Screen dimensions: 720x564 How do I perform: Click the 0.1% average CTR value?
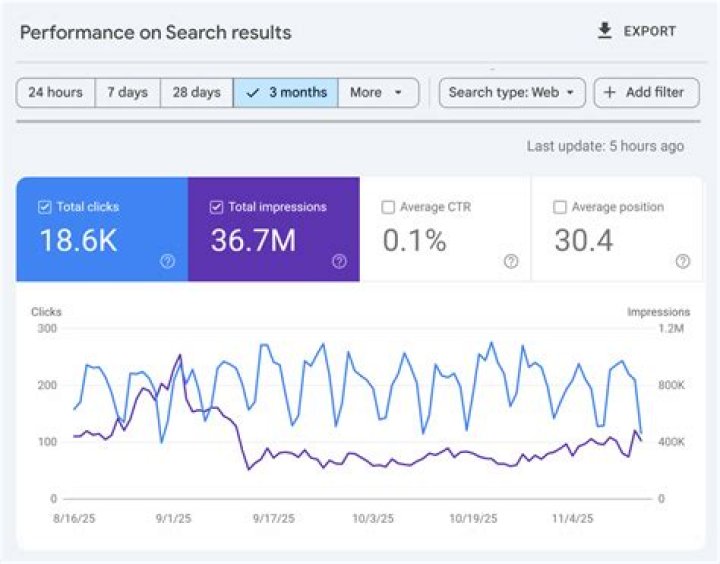coord(414,241)
